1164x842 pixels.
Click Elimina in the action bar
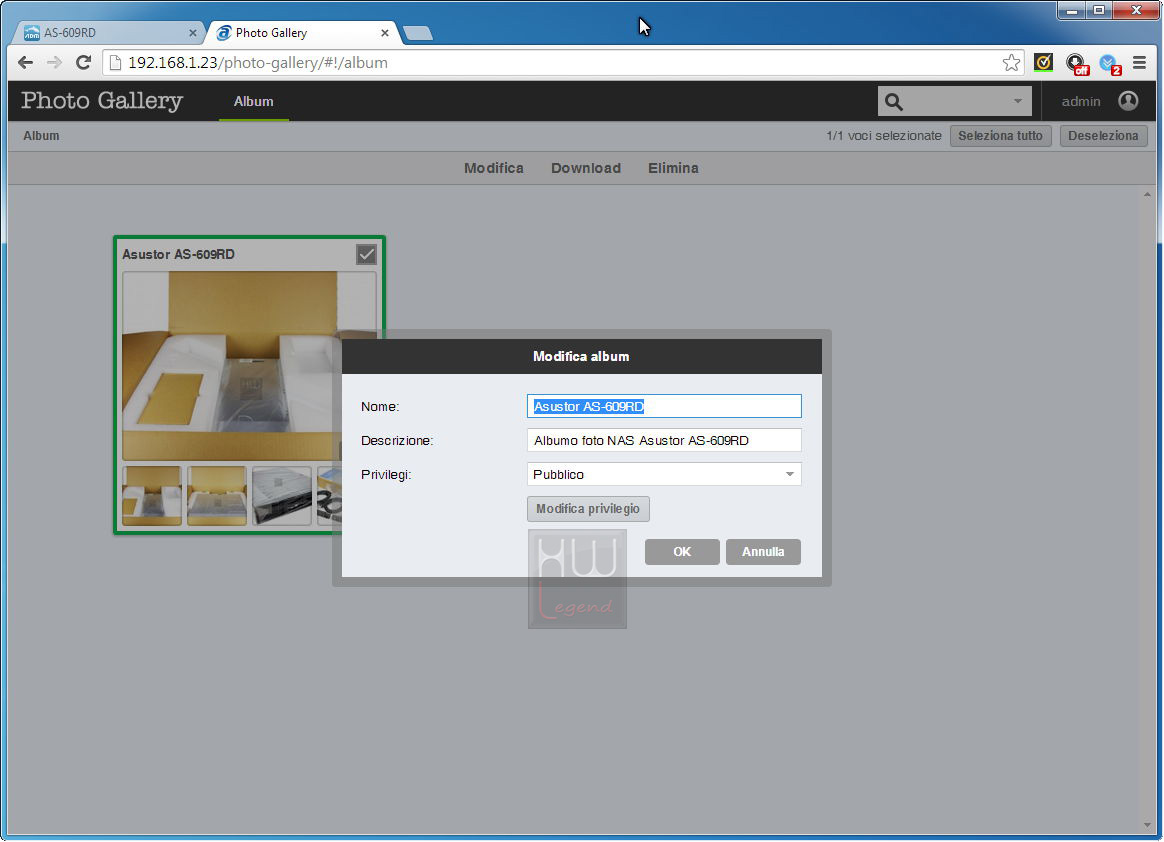click(x=673, y=168)
